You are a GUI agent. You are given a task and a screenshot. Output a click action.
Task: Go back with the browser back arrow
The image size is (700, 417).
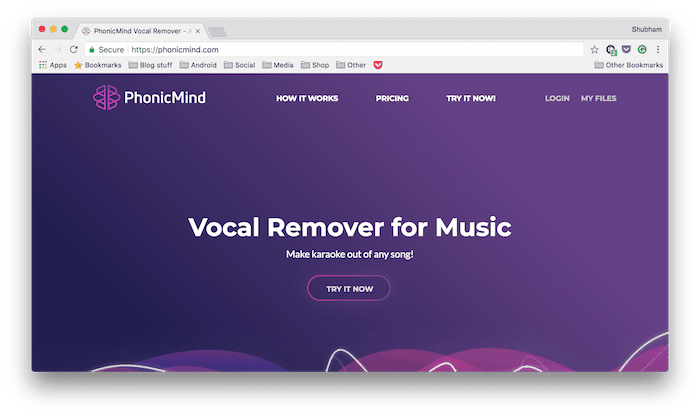(x=42, y=50)
